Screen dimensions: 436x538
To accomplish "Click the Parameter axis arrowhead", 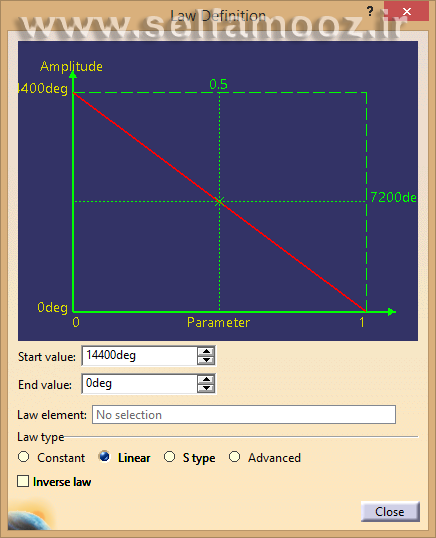I will point(391,312).
